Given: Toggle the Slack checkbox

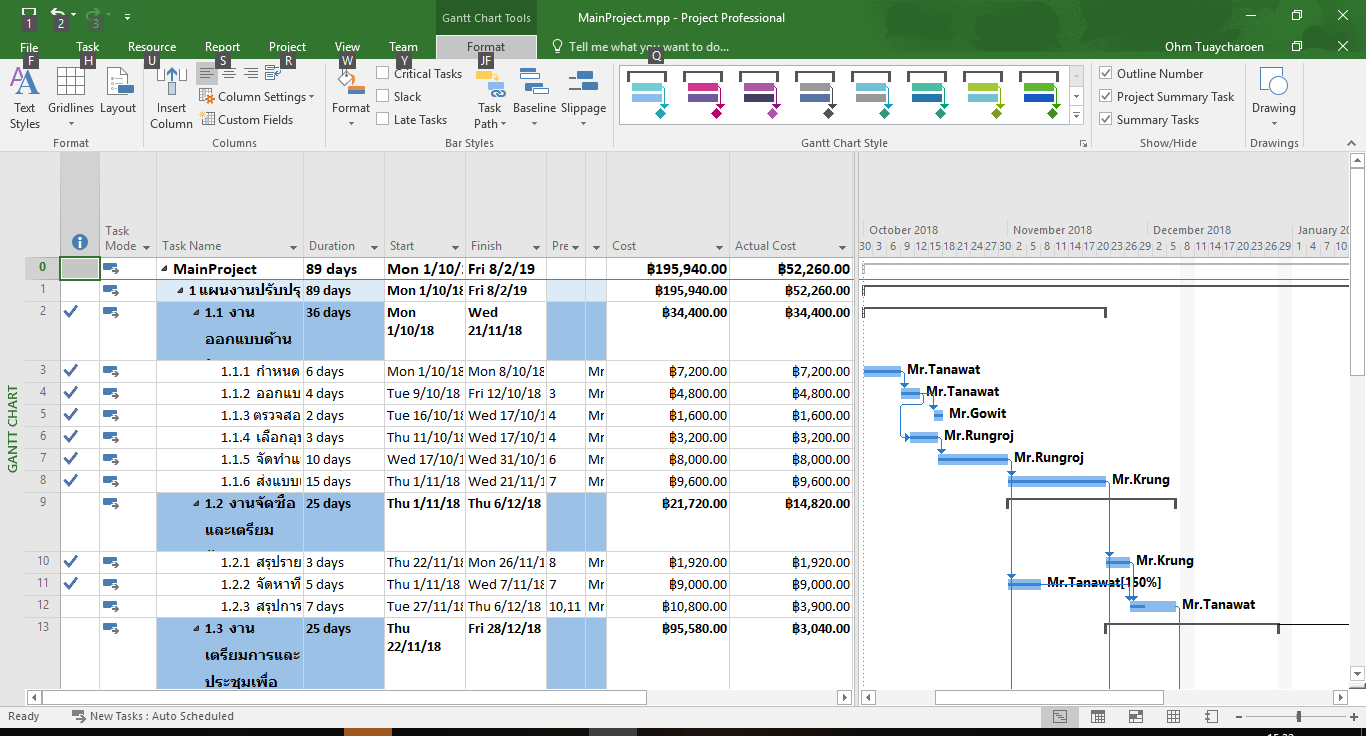Looking at the screenshot, I should click(383, 96).
